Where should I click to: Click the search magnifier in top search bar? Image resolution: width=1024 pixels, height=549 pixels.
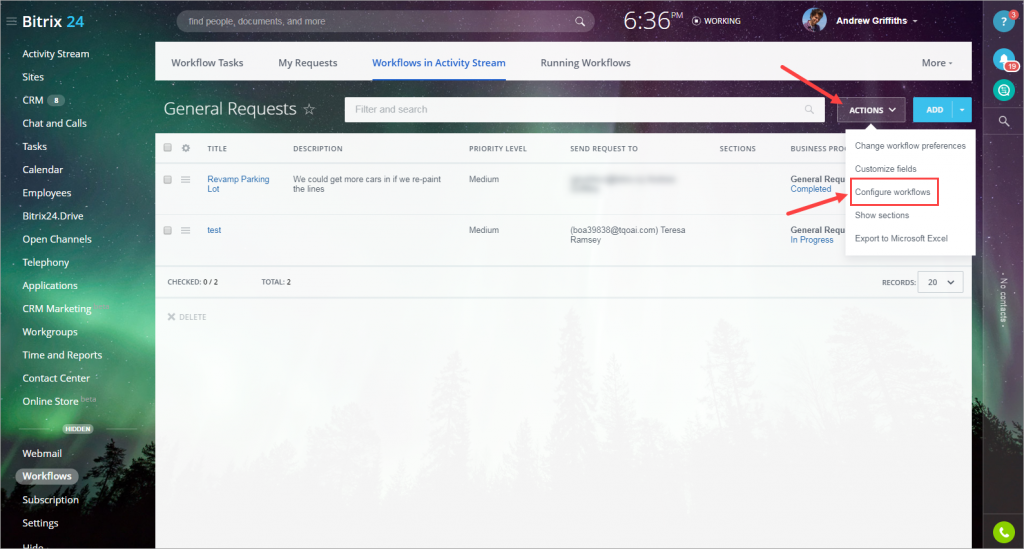coord(579,22)
